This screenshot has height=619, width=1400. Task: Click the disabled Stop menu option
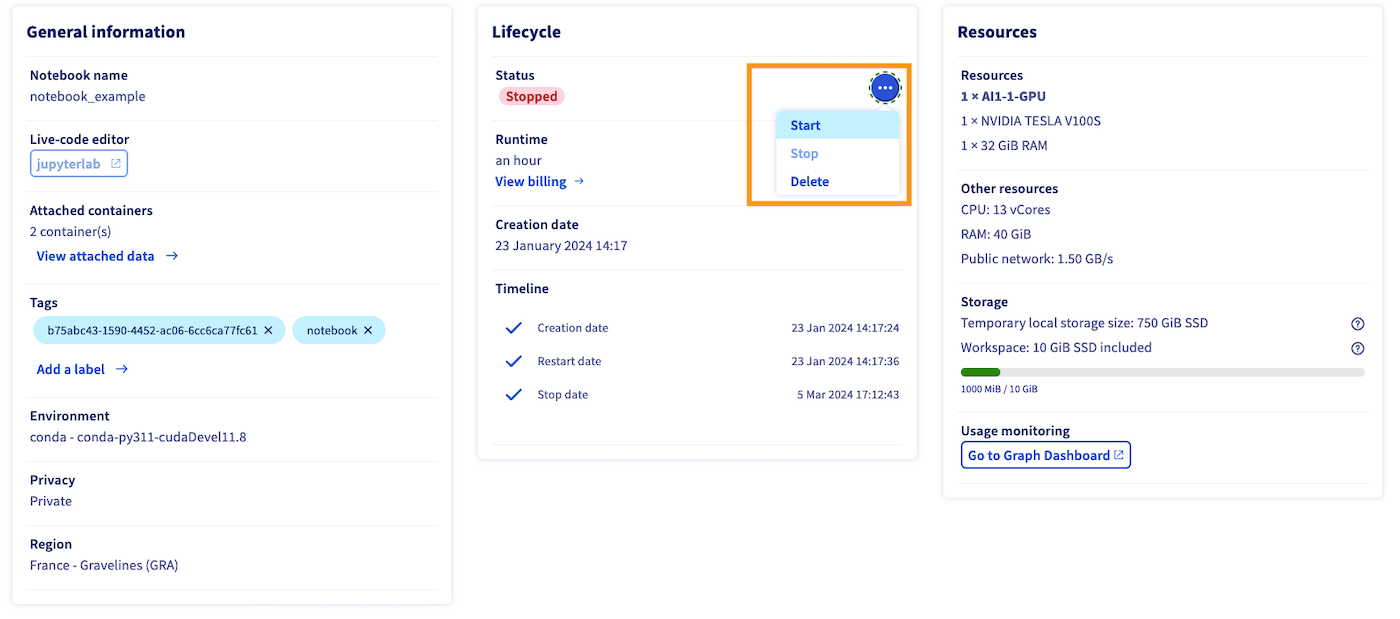(x=804, y=153)
